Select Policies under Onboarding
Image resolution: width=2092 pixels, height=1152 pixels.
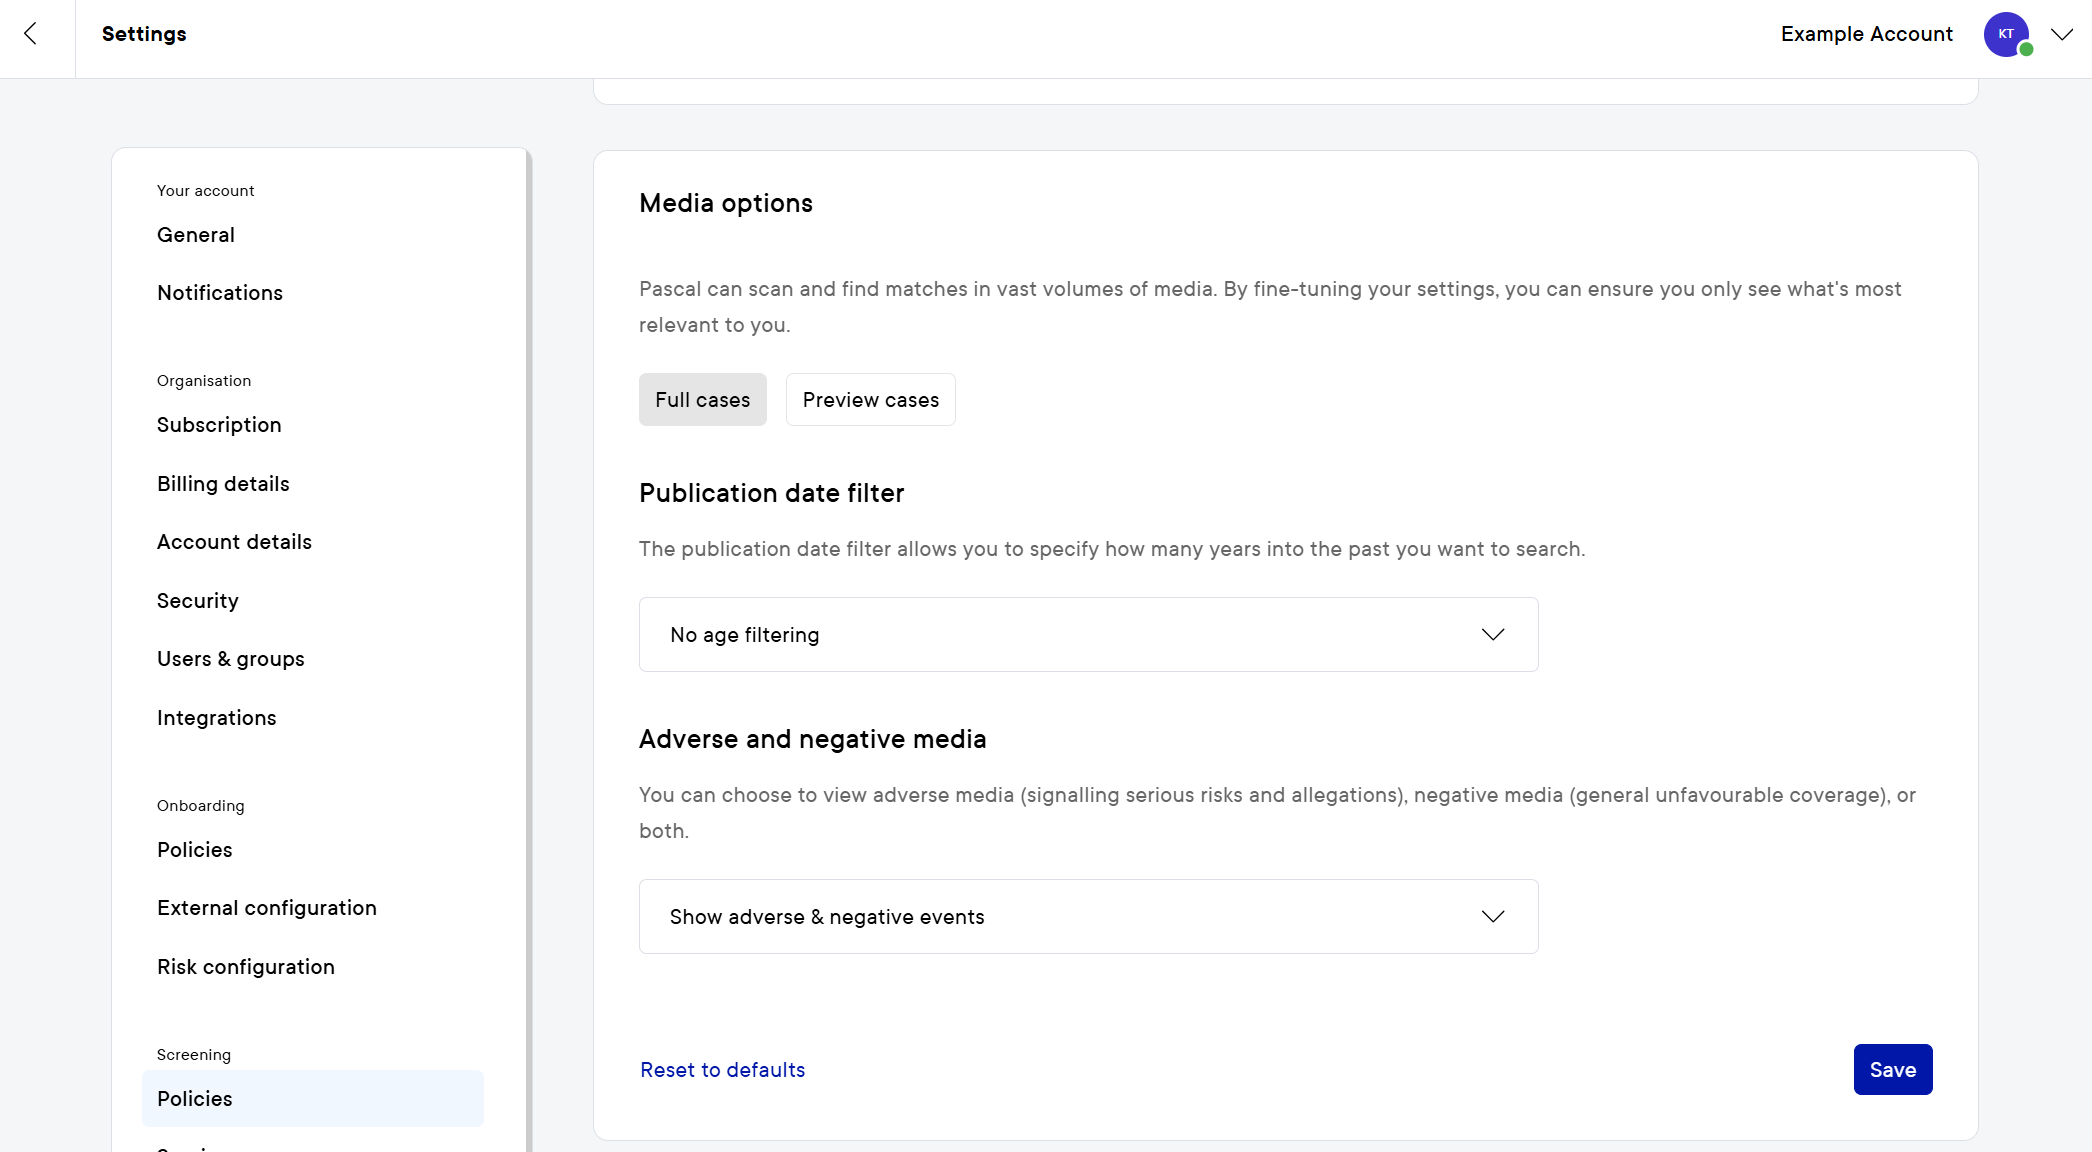[195, 850]
